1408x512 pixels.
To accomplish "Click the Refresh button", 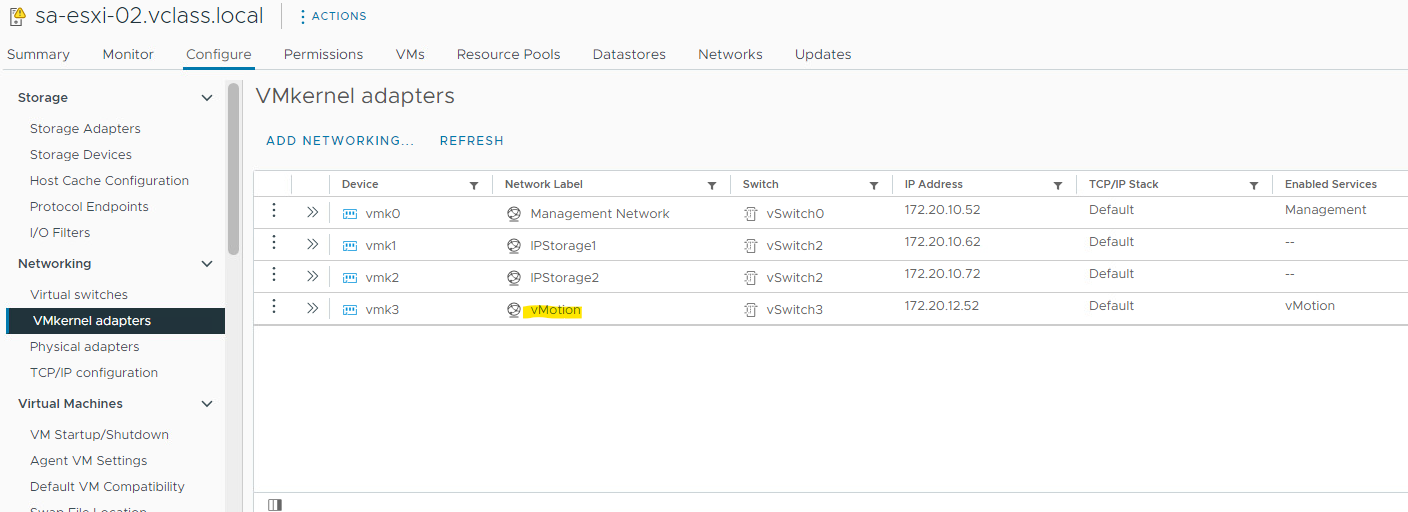I will click(x=472, y=141).
